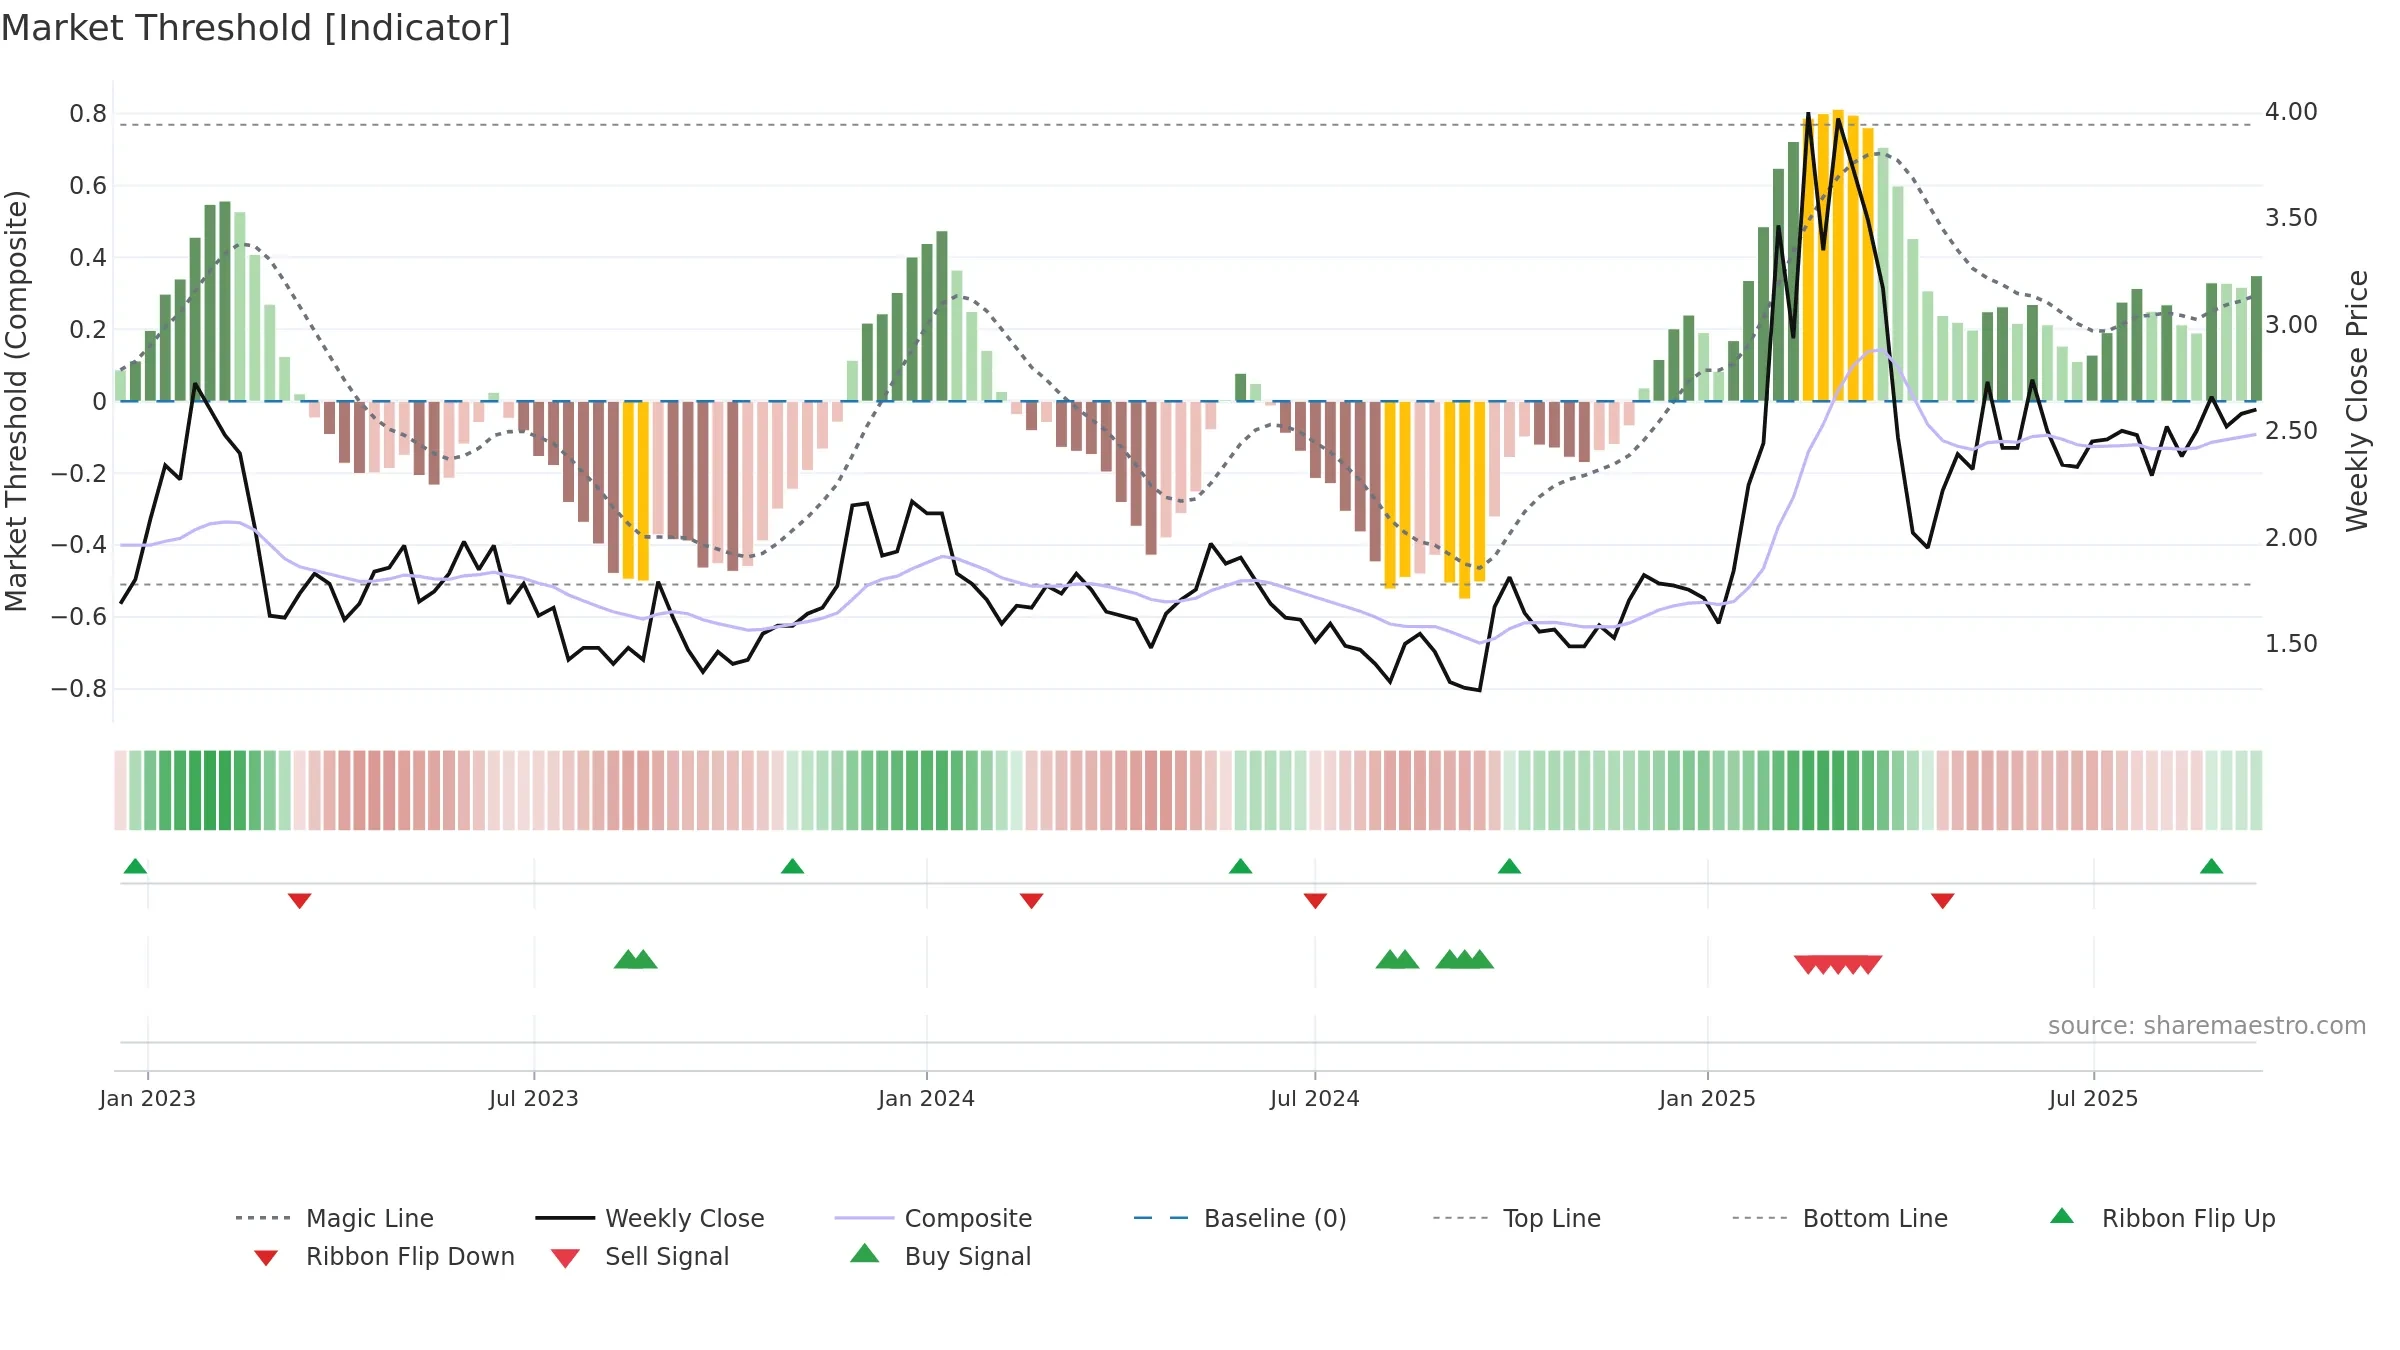2400x1350 pixels.
Task: Toggle the Ribbon Flip Down legend entry
Action: coord(383,1256)
